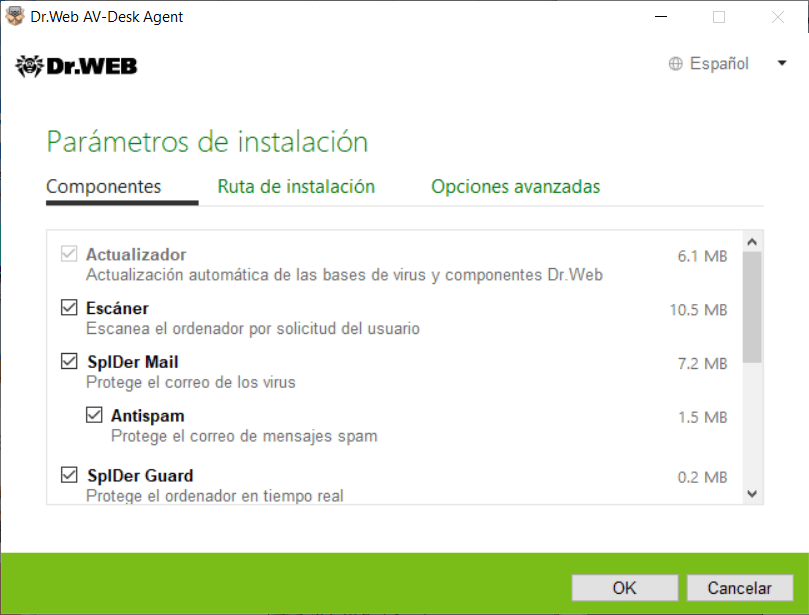Click the Dr.Web AV-Desk Agent title bar icon
Screen dimensions: 809x615
pos(15,17)
